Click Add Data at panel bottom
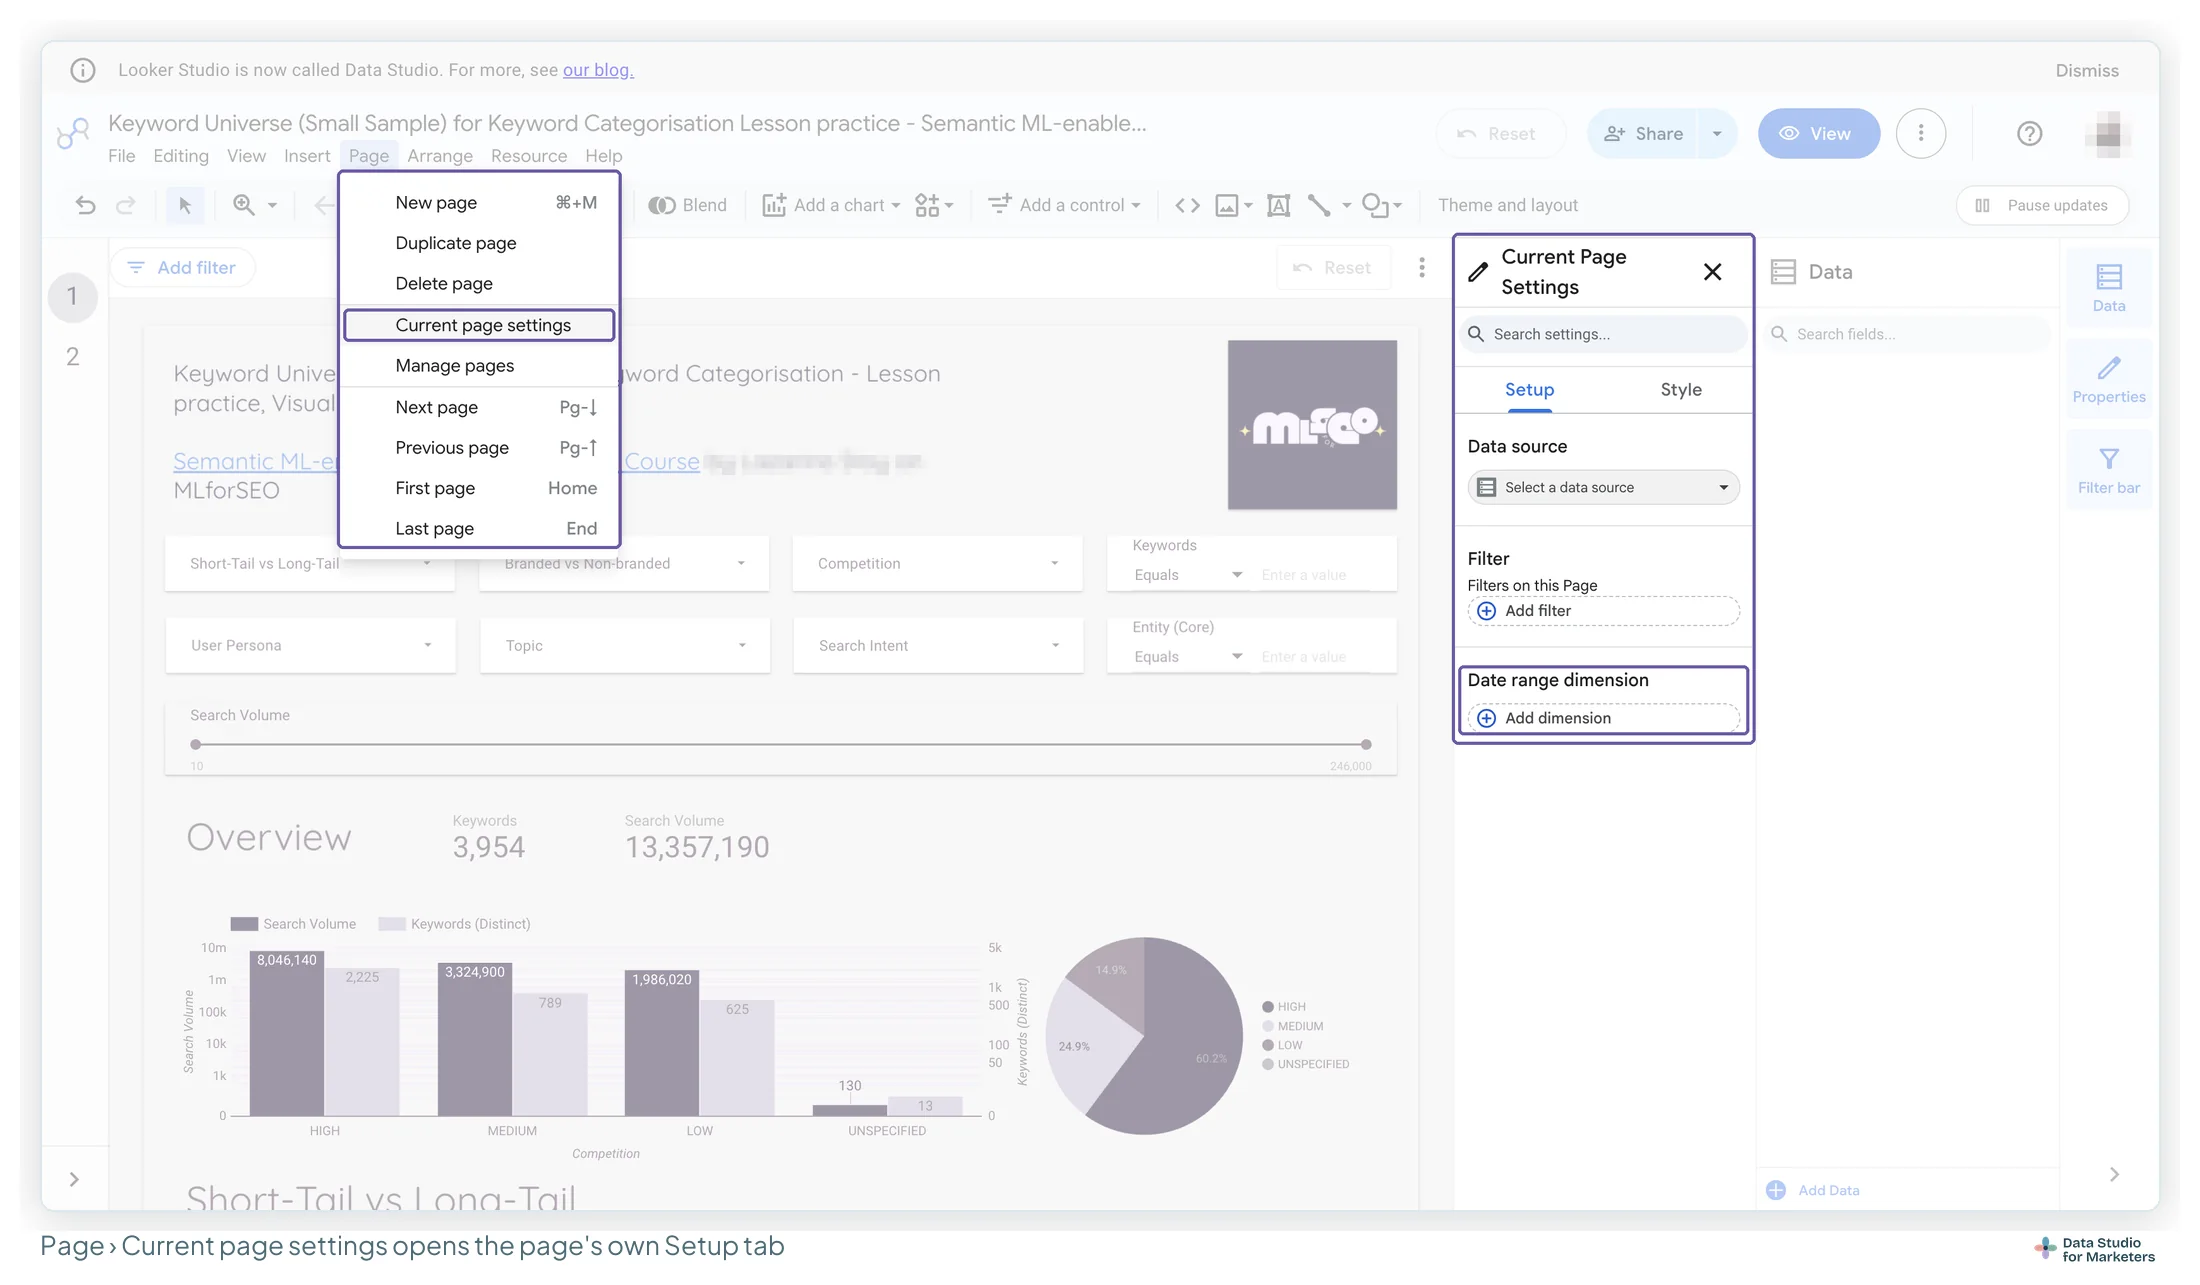Screen dimensions: 2200x1285 pos(1813,1190)
